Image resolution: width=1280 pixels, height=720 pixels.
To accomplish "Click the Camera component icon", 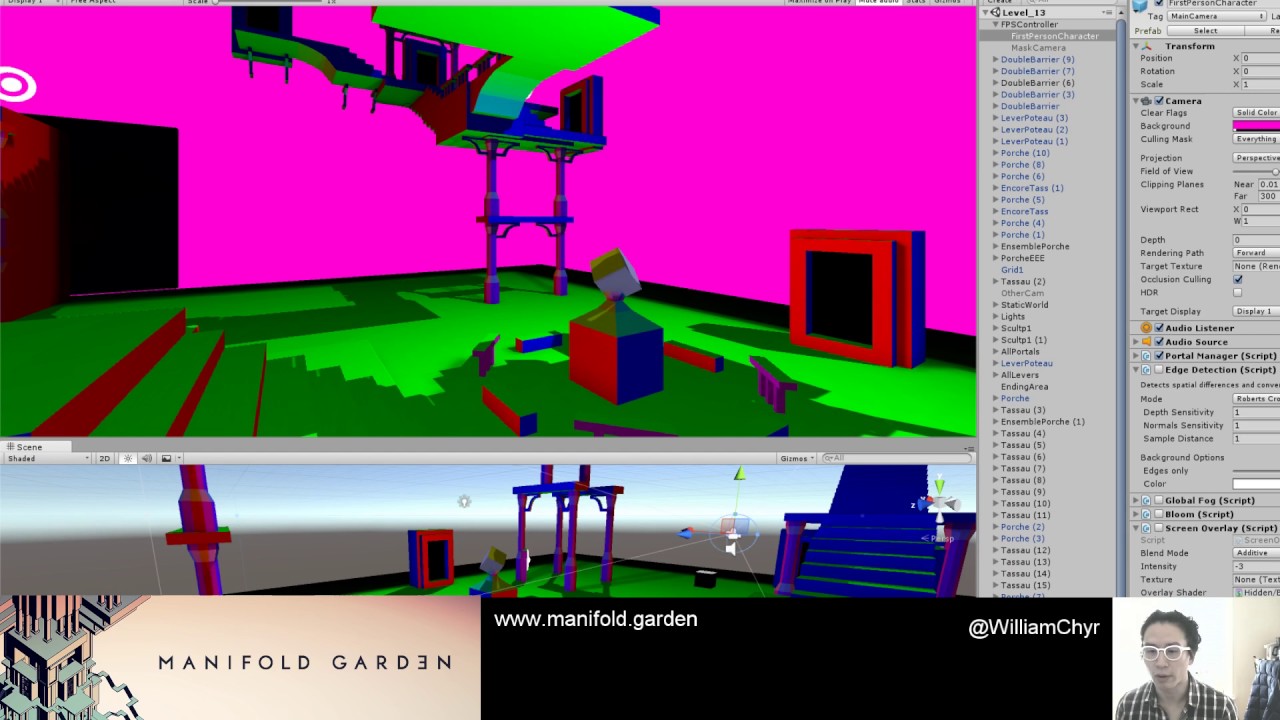I will [x=1146, y=101].
